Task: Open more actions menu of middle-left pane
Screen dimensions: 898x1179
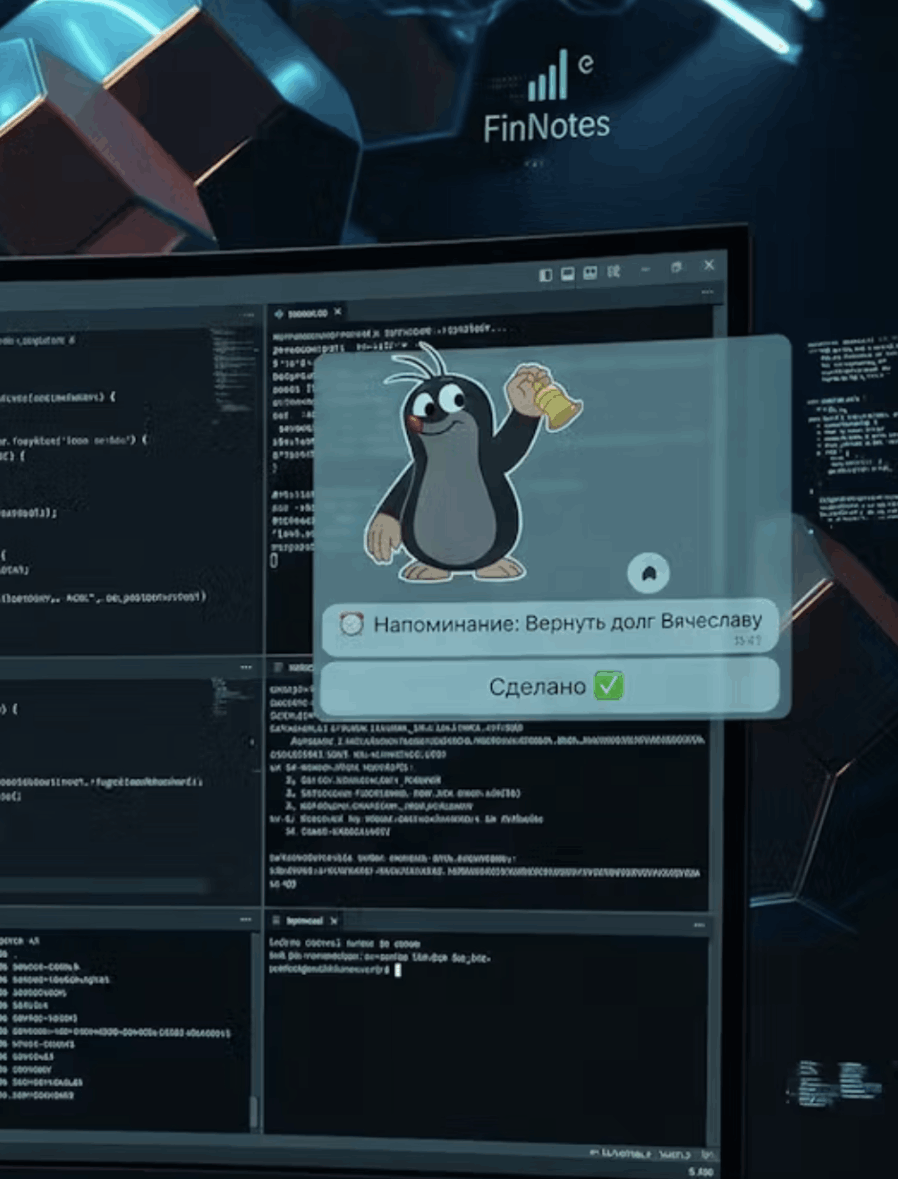Action: [246, 667]
